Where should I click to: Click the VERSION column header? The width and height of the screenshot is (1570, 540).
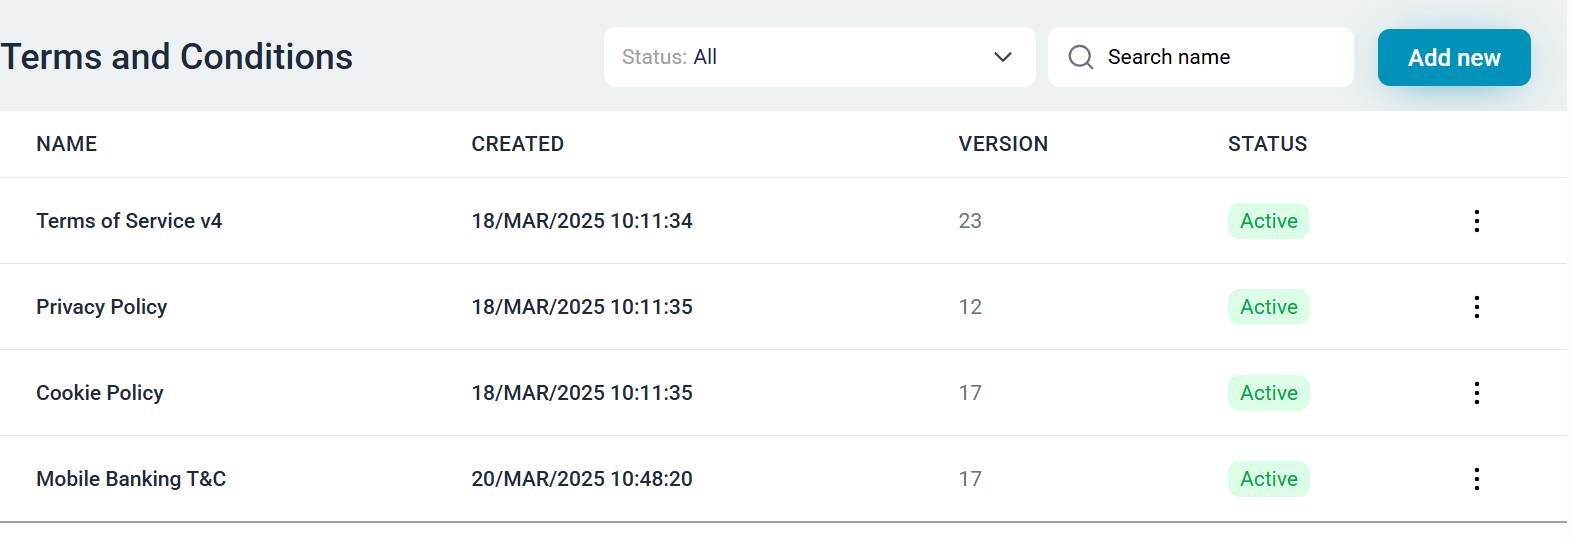1003,144
